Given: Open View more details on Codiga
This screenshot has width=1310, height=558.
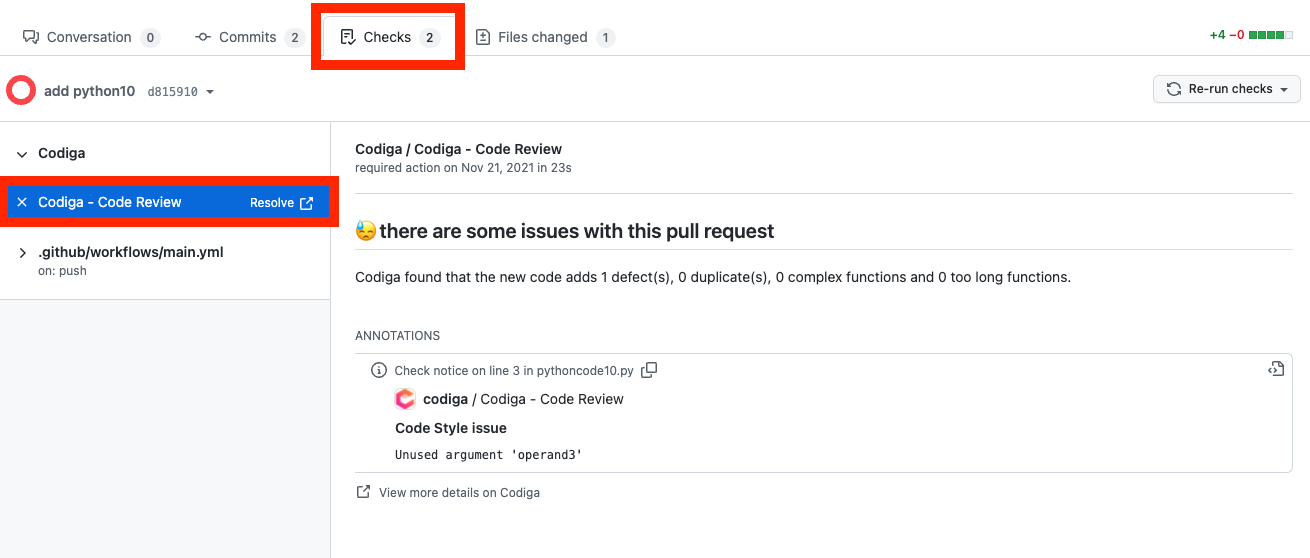Looking at the screenshot, I should coord(459,492).
